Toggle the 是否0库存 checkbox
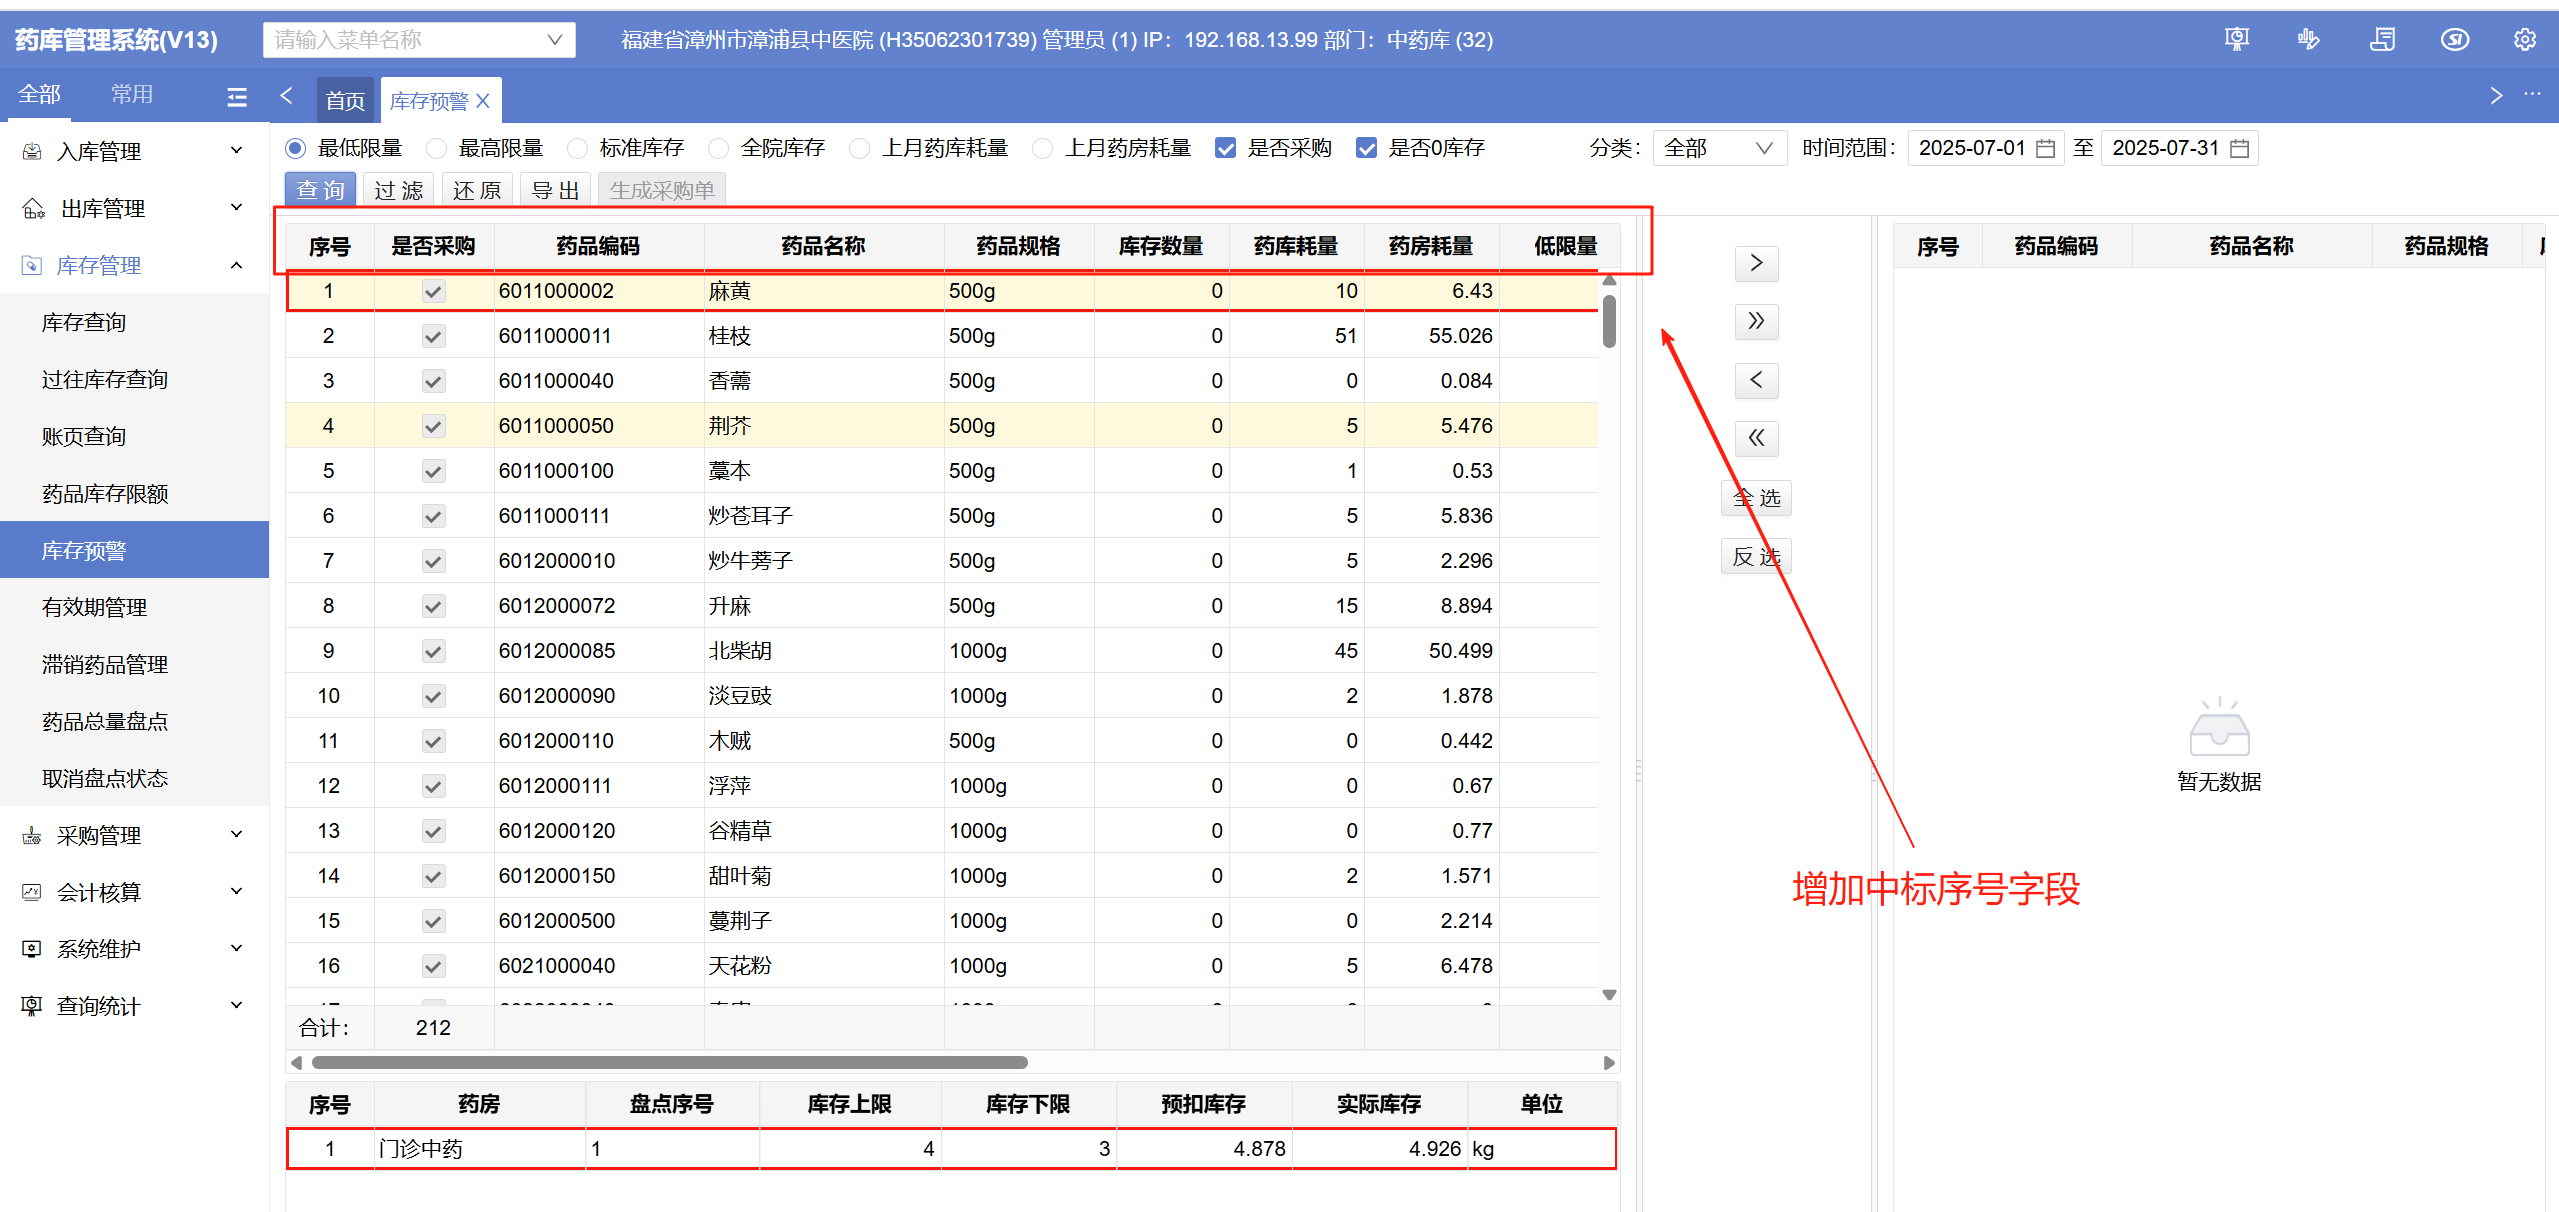 click(x=1366, y=149)
